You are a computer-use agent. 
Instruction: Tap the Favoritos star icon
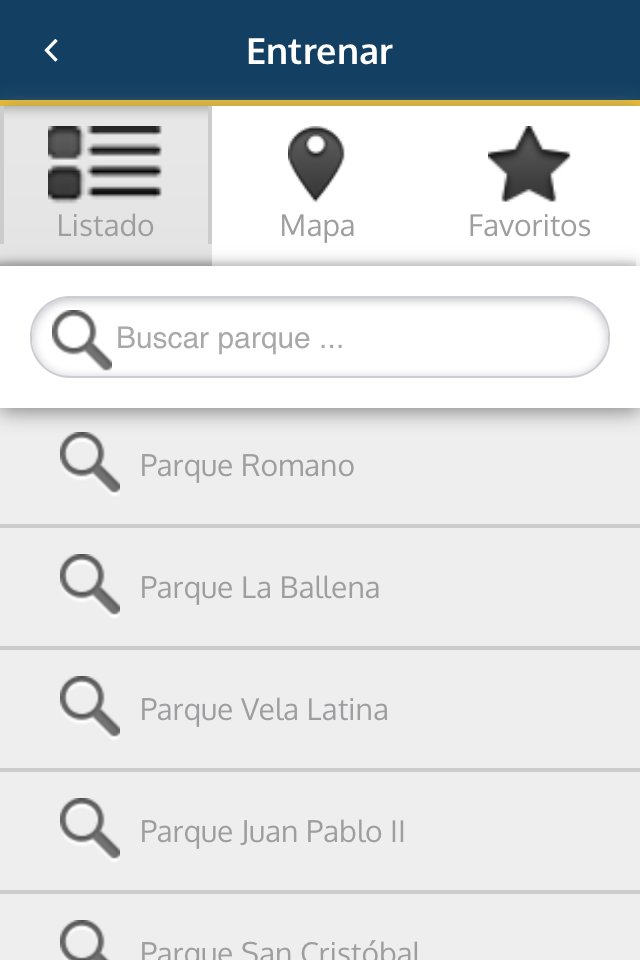(529, 163)
